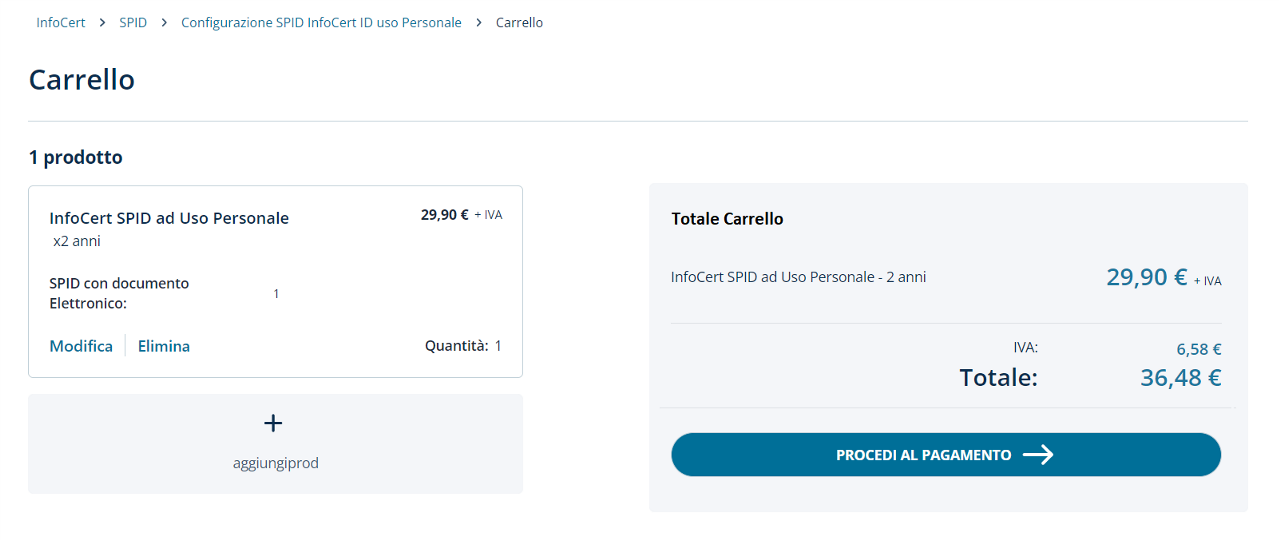Click the arrow icon in the payment button
The width and height of the screenshot is (1280, 540).
click(1038, 455)
